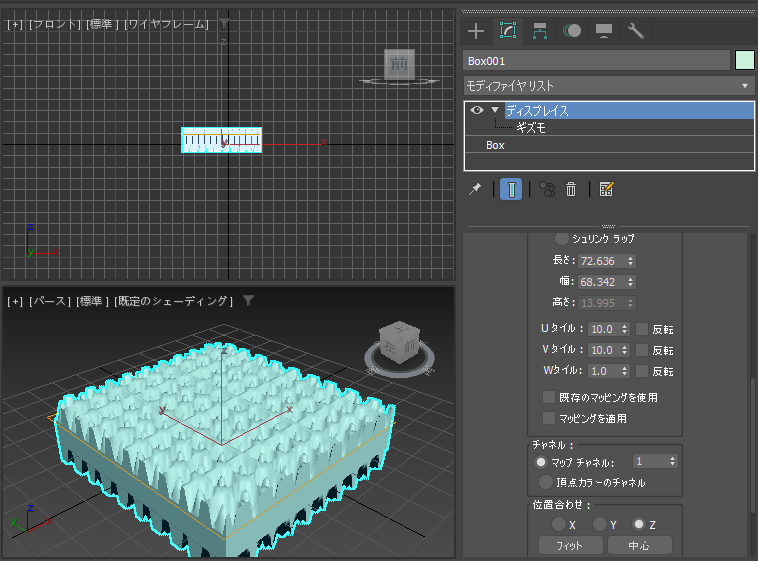Click the Make Unique icon
Screen dimensions: 758x561
pyautogui.click(x=547, y=189)
